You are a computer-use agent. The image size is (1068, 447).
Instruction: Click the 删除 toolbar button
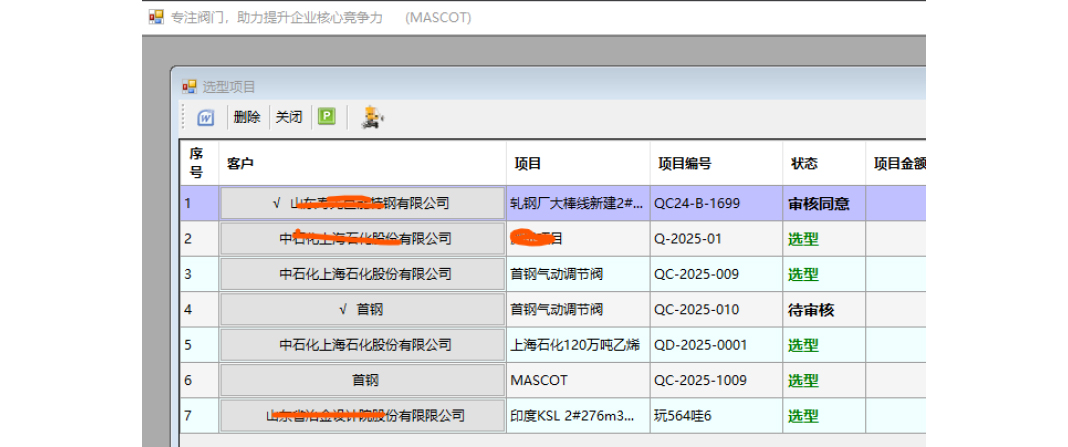(x=247, y=117)
